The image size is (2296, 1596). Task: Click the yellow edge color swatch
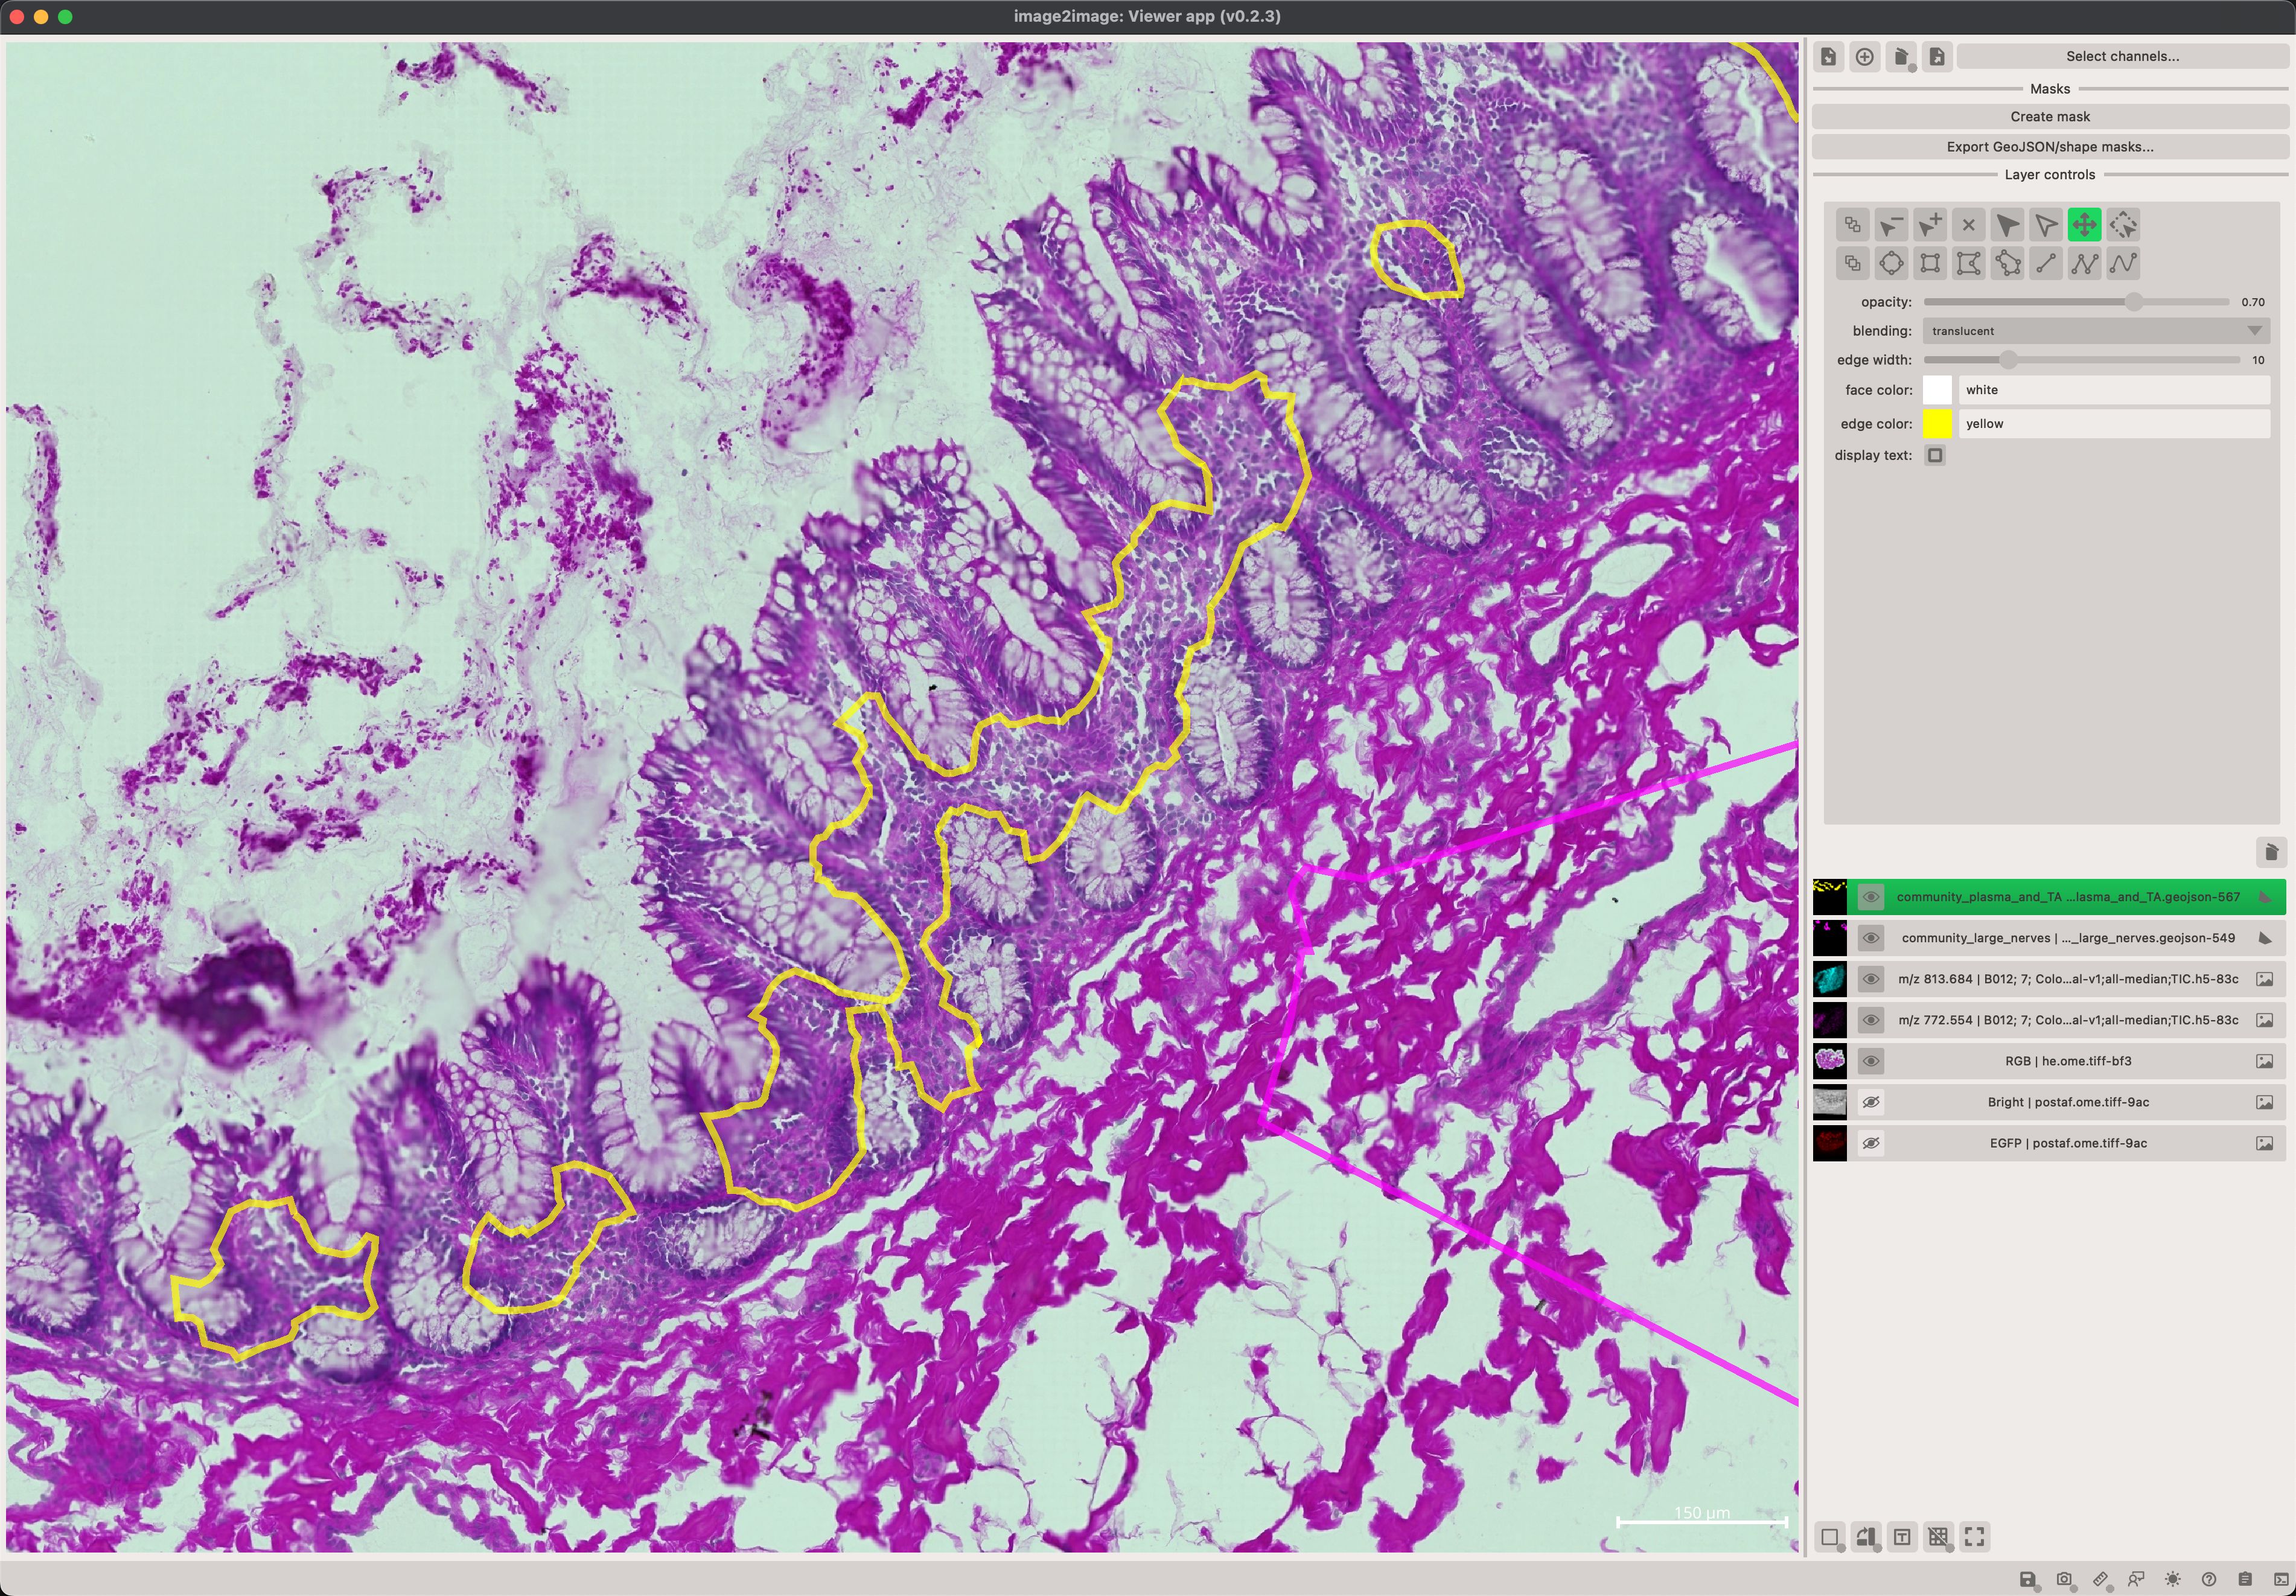click(1937, 424)
